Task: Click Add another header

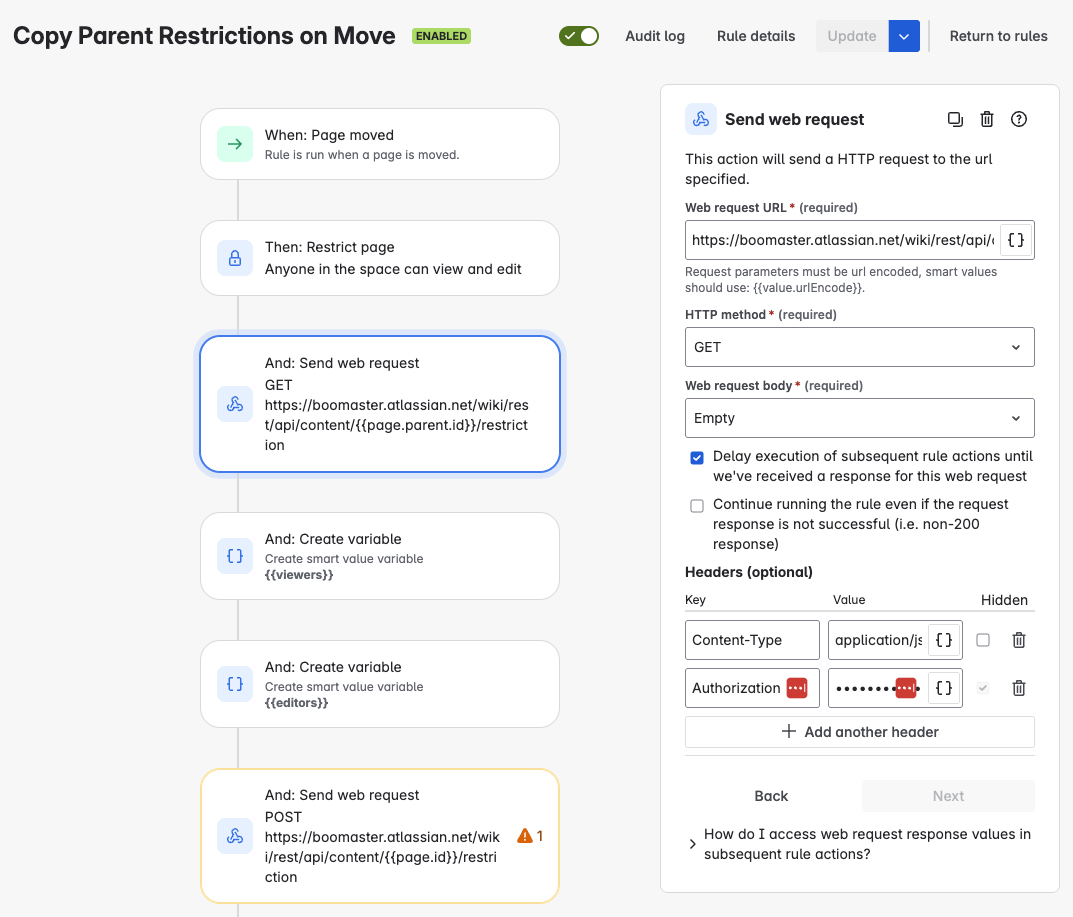Action: coord(859,732)
